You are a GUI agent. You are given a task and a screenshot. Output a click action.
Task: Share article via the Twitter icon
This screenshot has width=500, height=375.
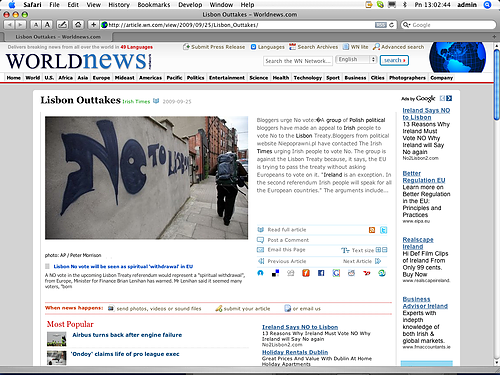click(383, 230)
